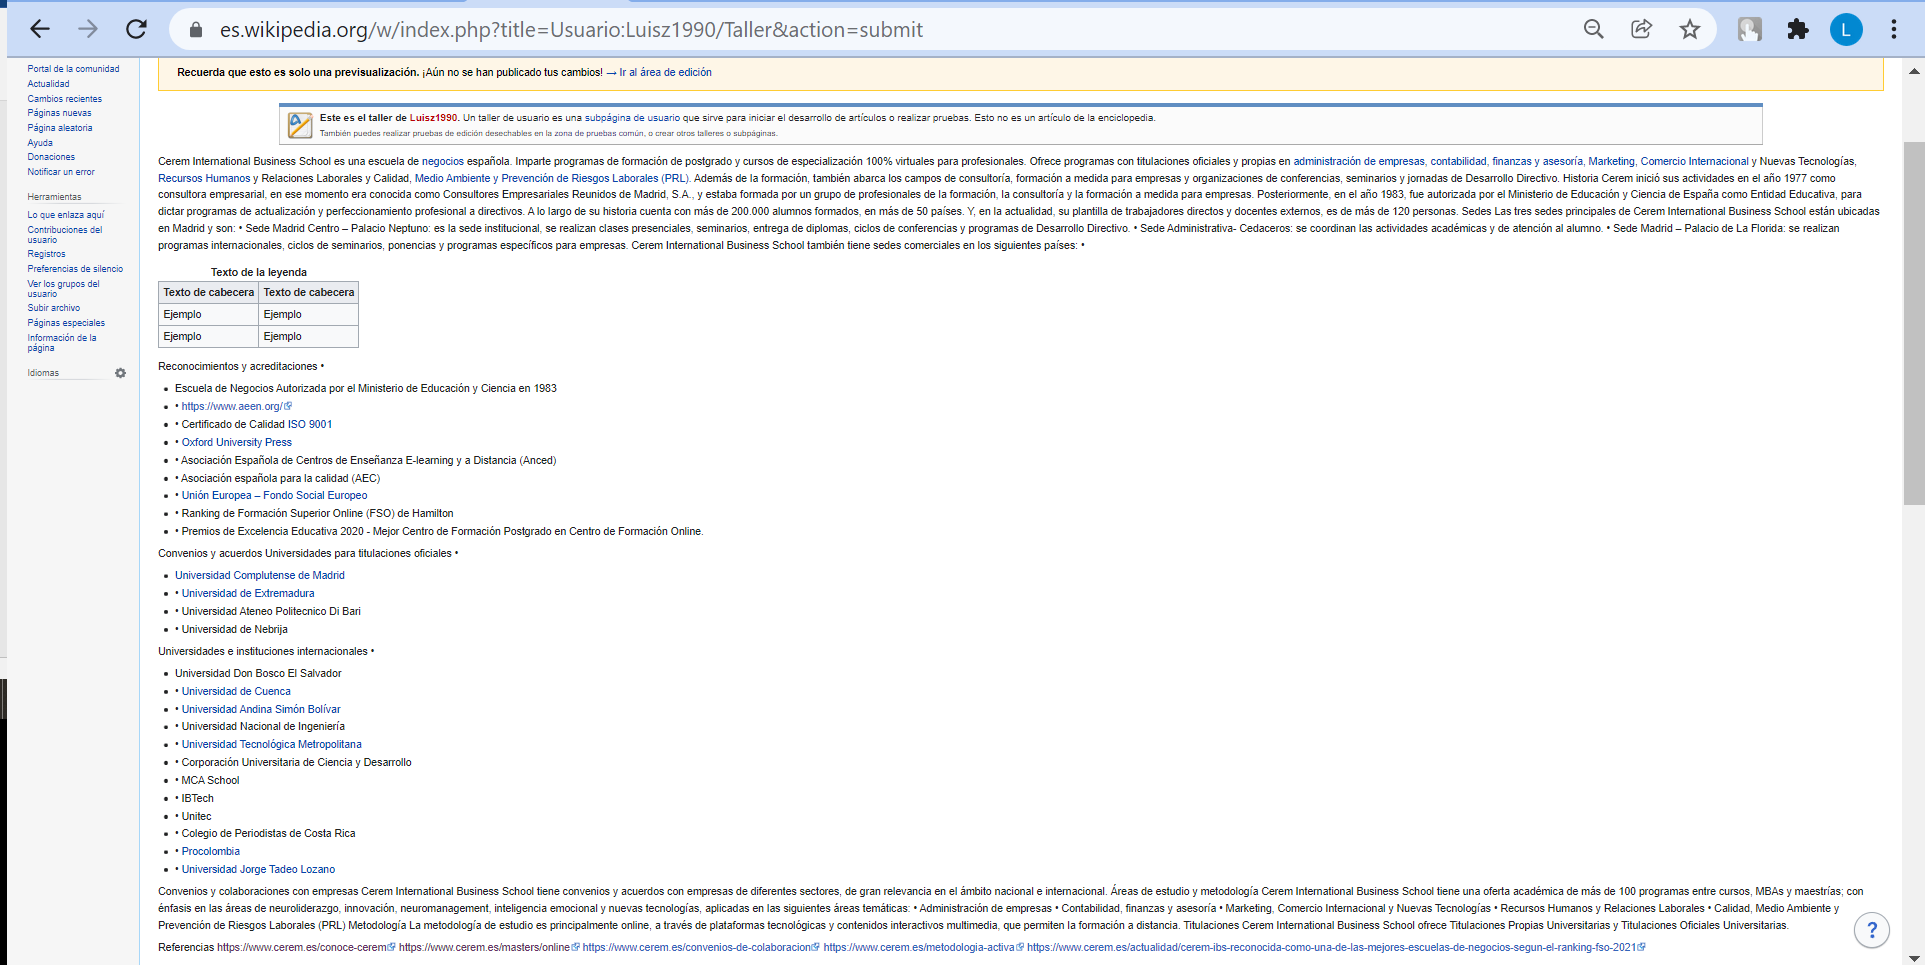
Task: Open Ayuda in the sidebar
Action: pyautogui.click(x=40, y=143)
